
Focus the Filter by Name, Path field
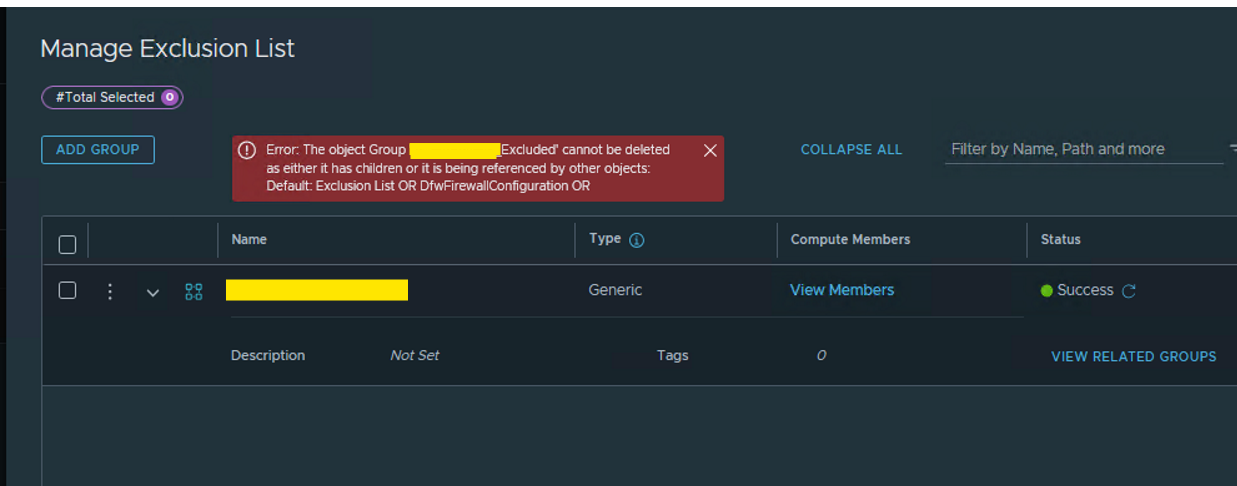1080,149
